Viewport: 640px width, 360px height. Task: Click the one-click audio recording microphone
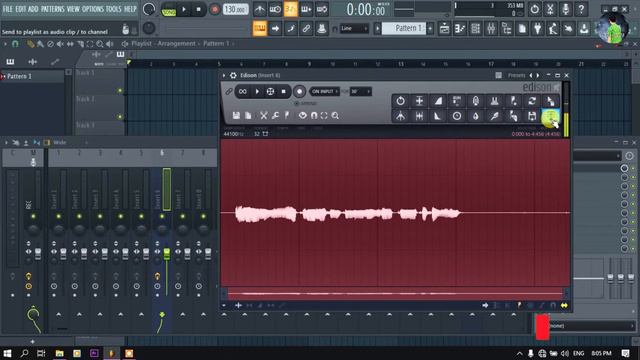tap(565, 9)
